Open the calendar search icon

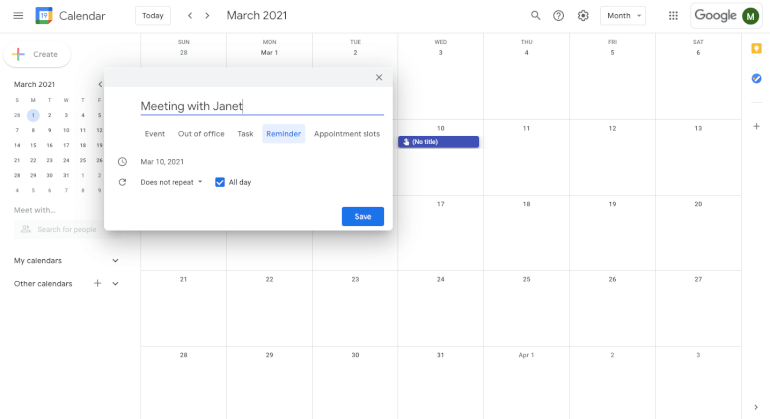pos(535,16)
